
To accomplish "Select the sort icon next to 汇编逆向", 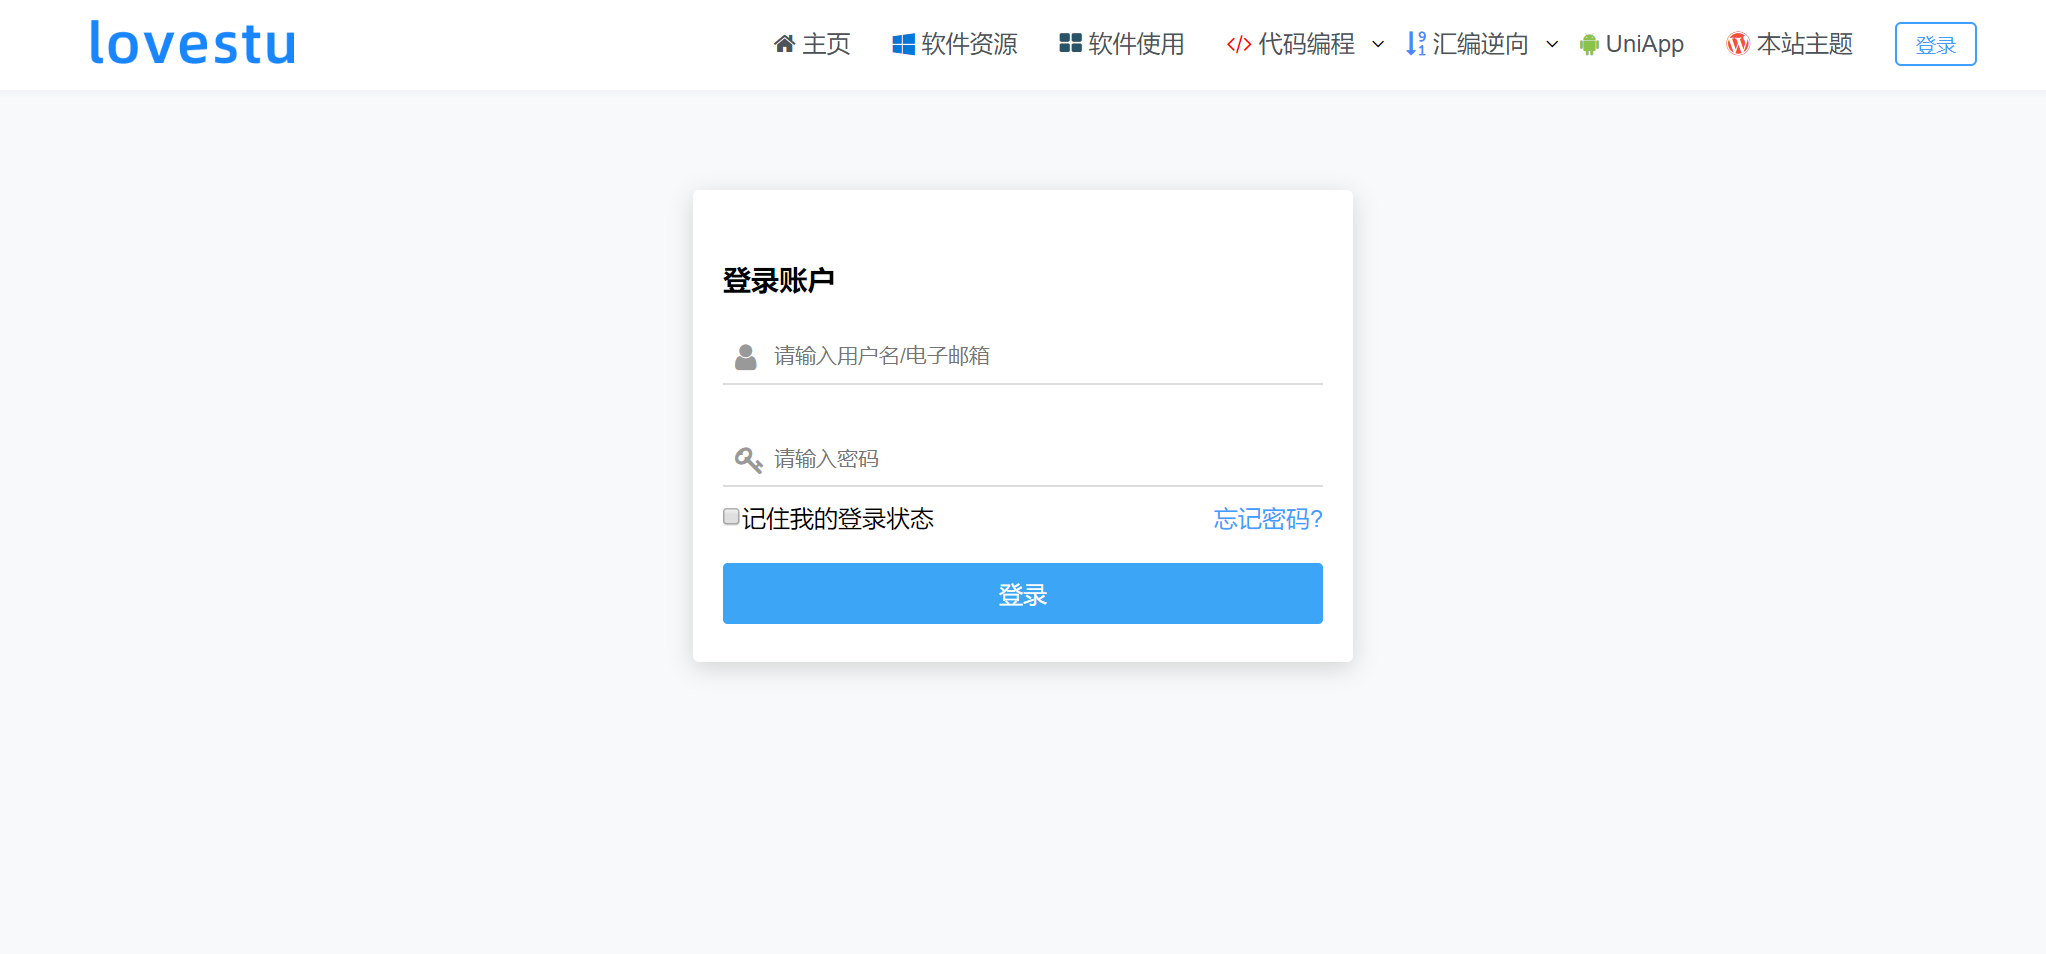I will coord(1416,44).
